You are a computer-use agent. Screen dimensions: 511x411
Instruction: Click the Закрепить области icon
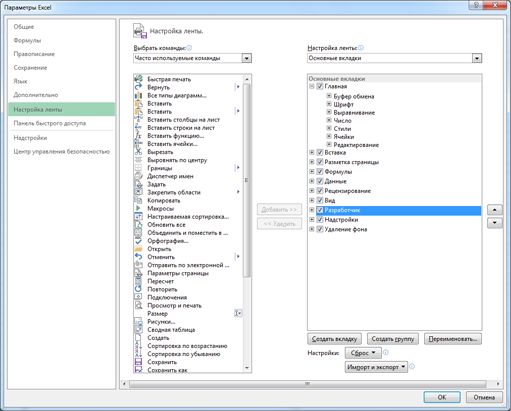138,192
